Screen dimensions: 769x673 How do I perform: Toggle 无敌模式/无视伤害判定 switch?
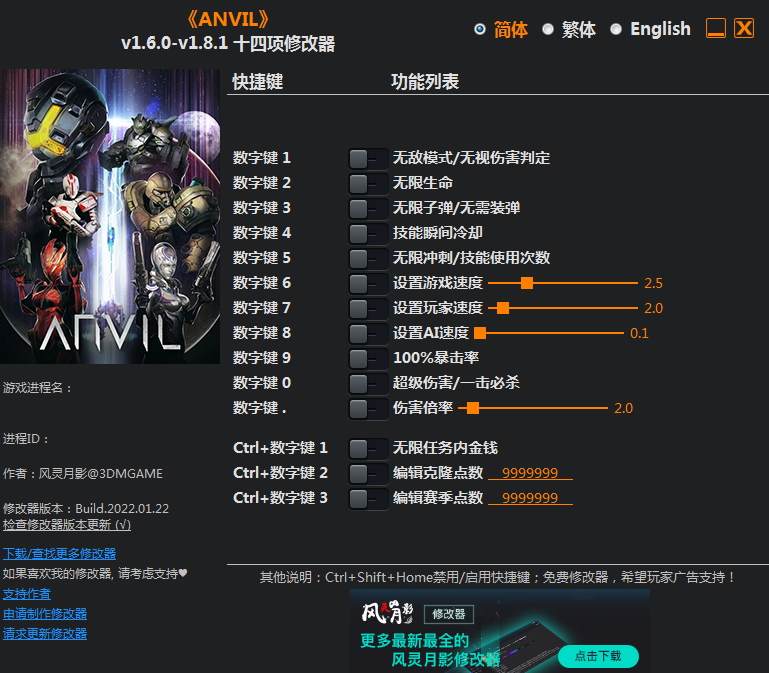368,158
